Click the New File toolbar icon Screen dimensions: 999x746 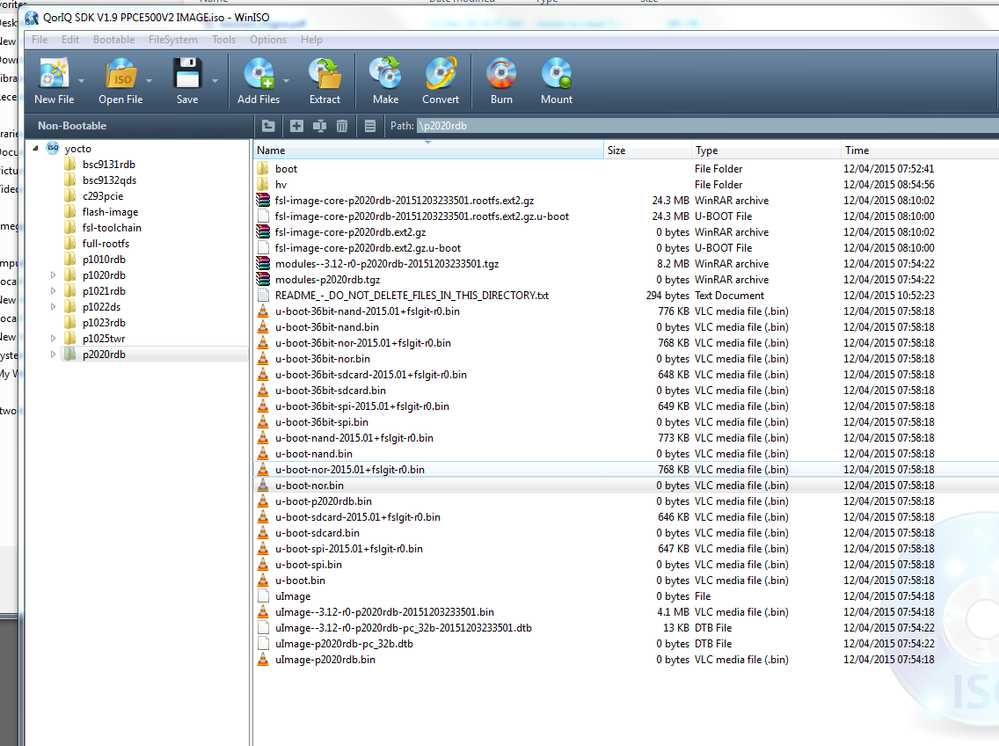54,73
